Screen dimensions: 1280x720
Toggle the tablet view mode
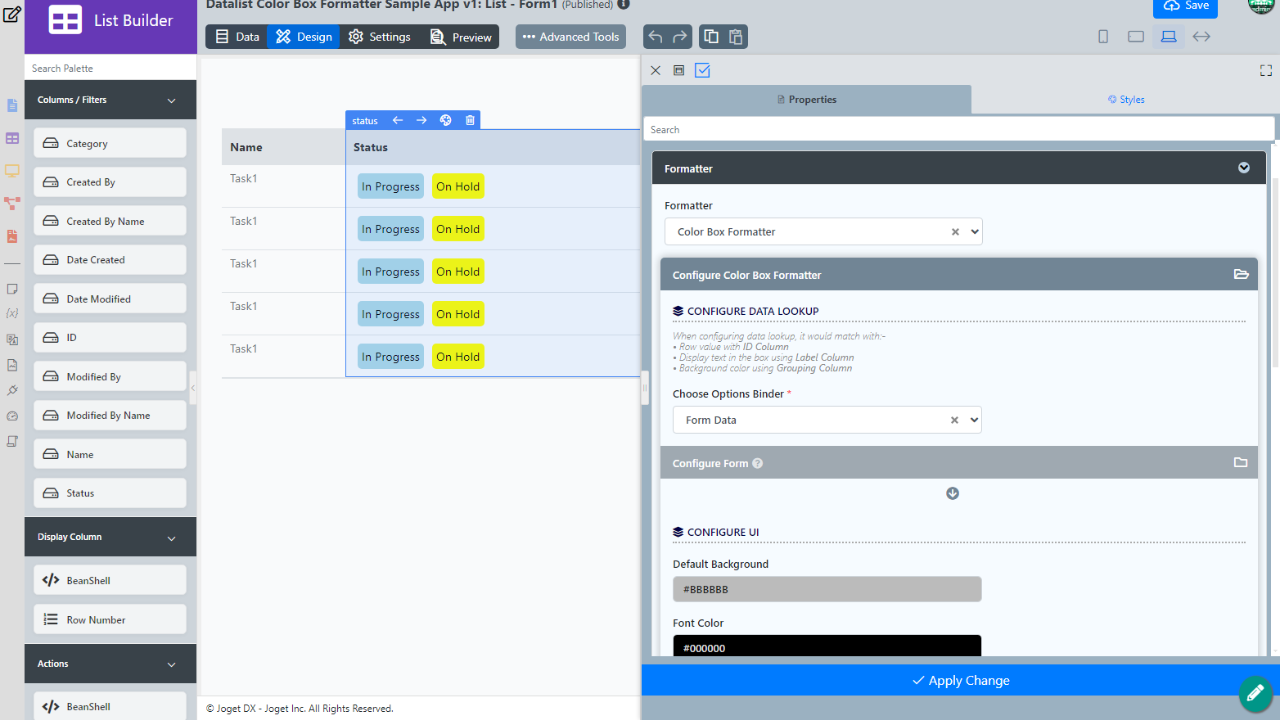tap(1136, 37)
